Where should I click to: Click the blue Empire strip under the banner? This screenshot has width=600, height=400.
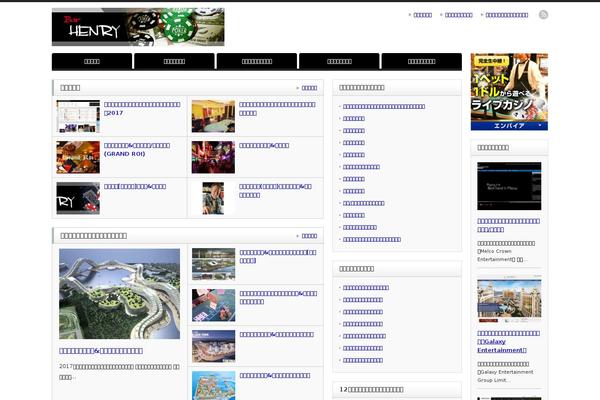click(509, 126)
